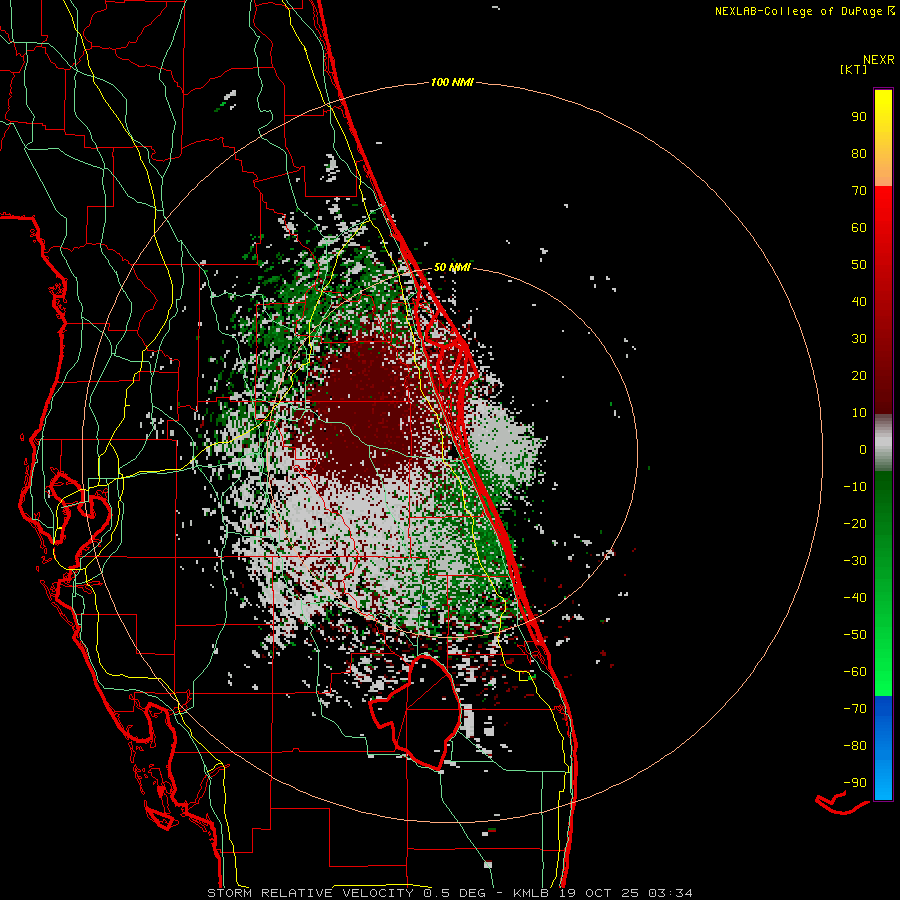
Task: Click the -70 value on the velocity scale
Action: pyautogui.click(x=855, y=709)
